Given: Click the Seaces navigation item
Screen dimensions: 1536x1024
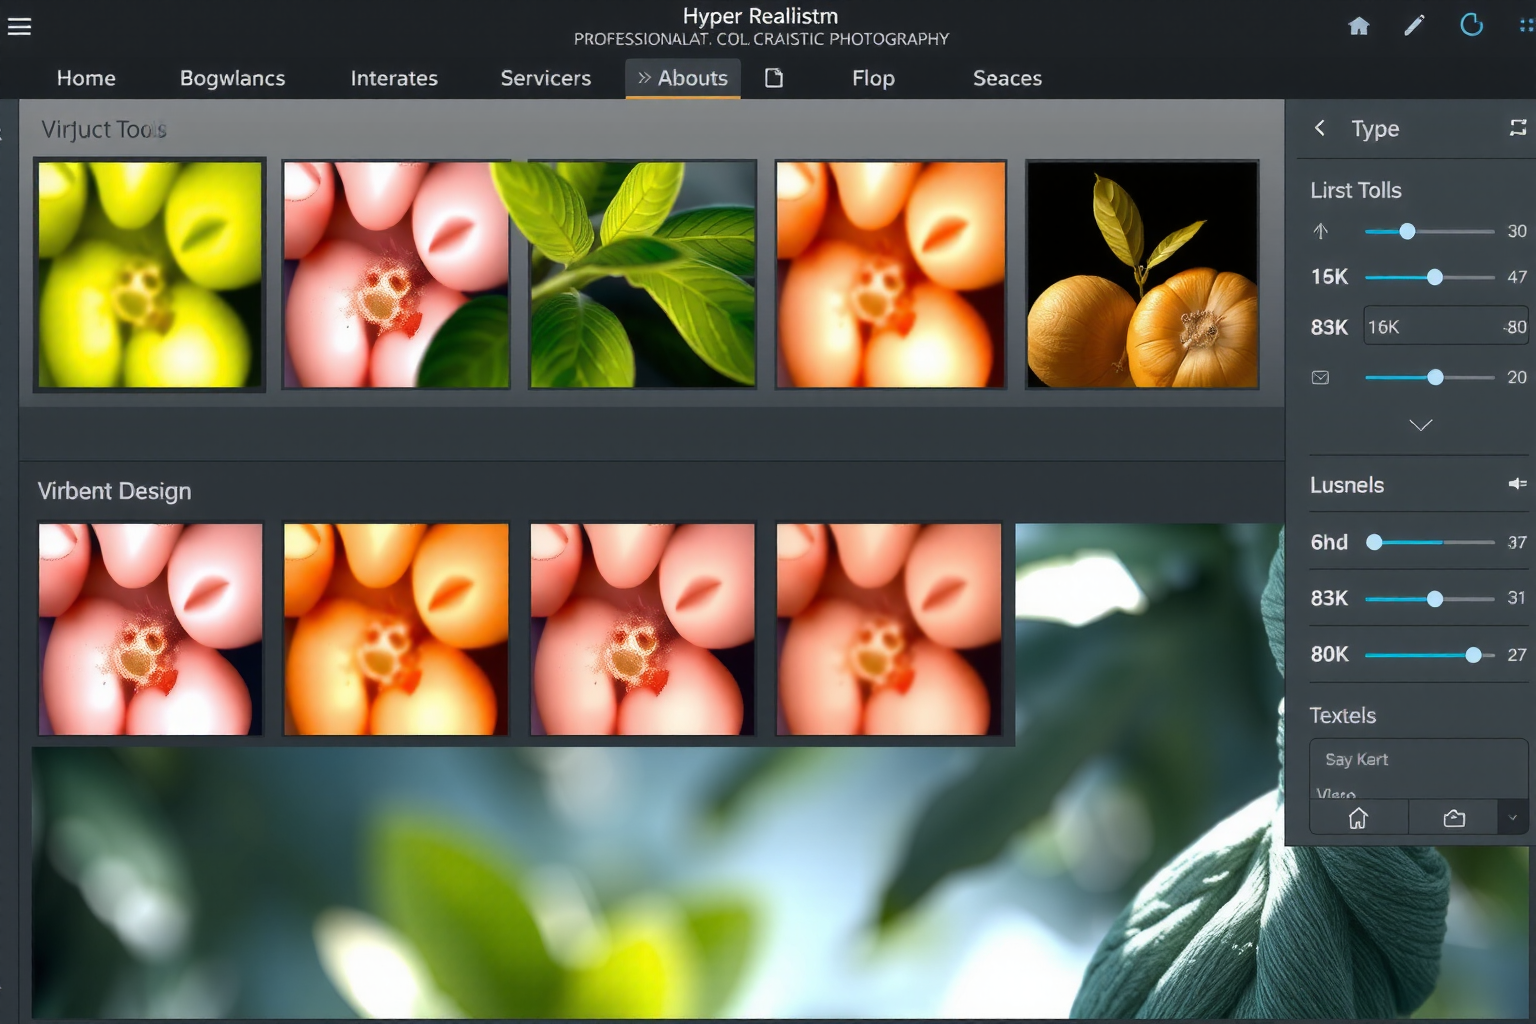Looking at the screenshot, I should (1007, 78).
